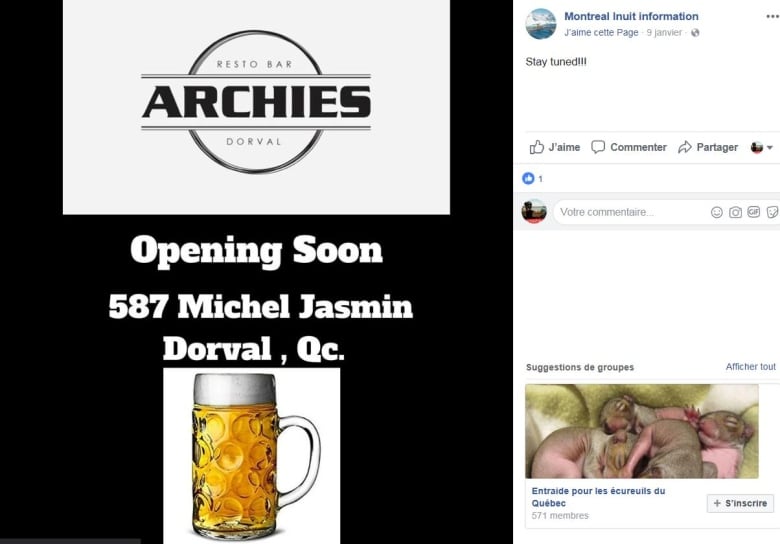Open the post options three-dots menu
Viewport: 780px width, 544px height.
pyautogui.click(x=773, y=16)
